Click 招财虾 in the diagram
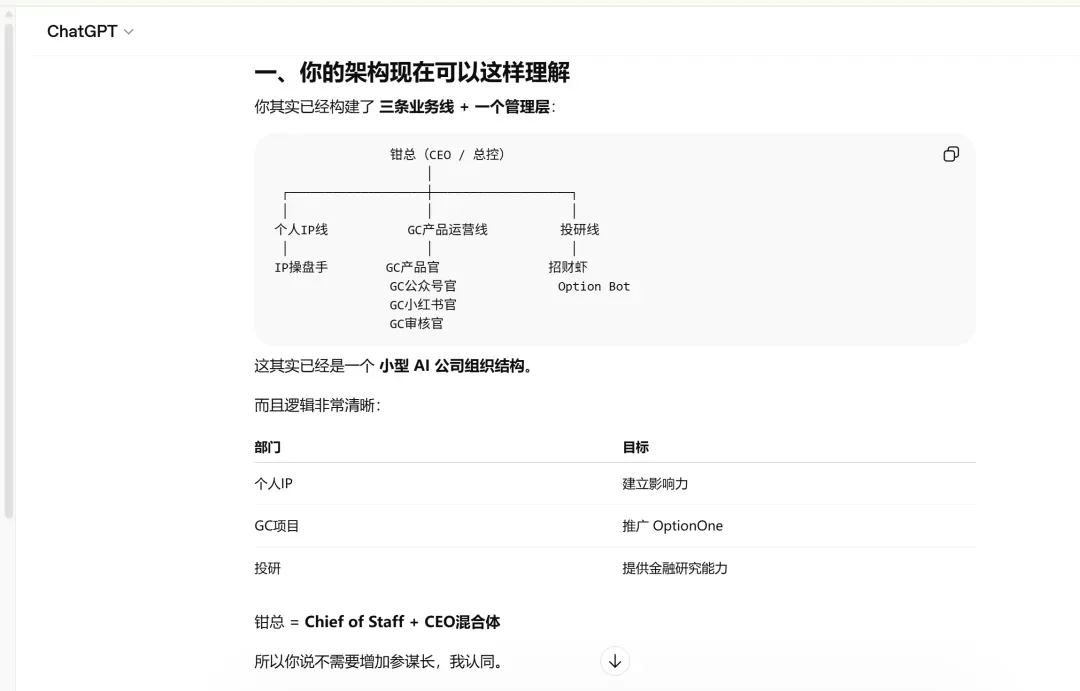Viewport: 1080px width, 691px height. (568, 267)
